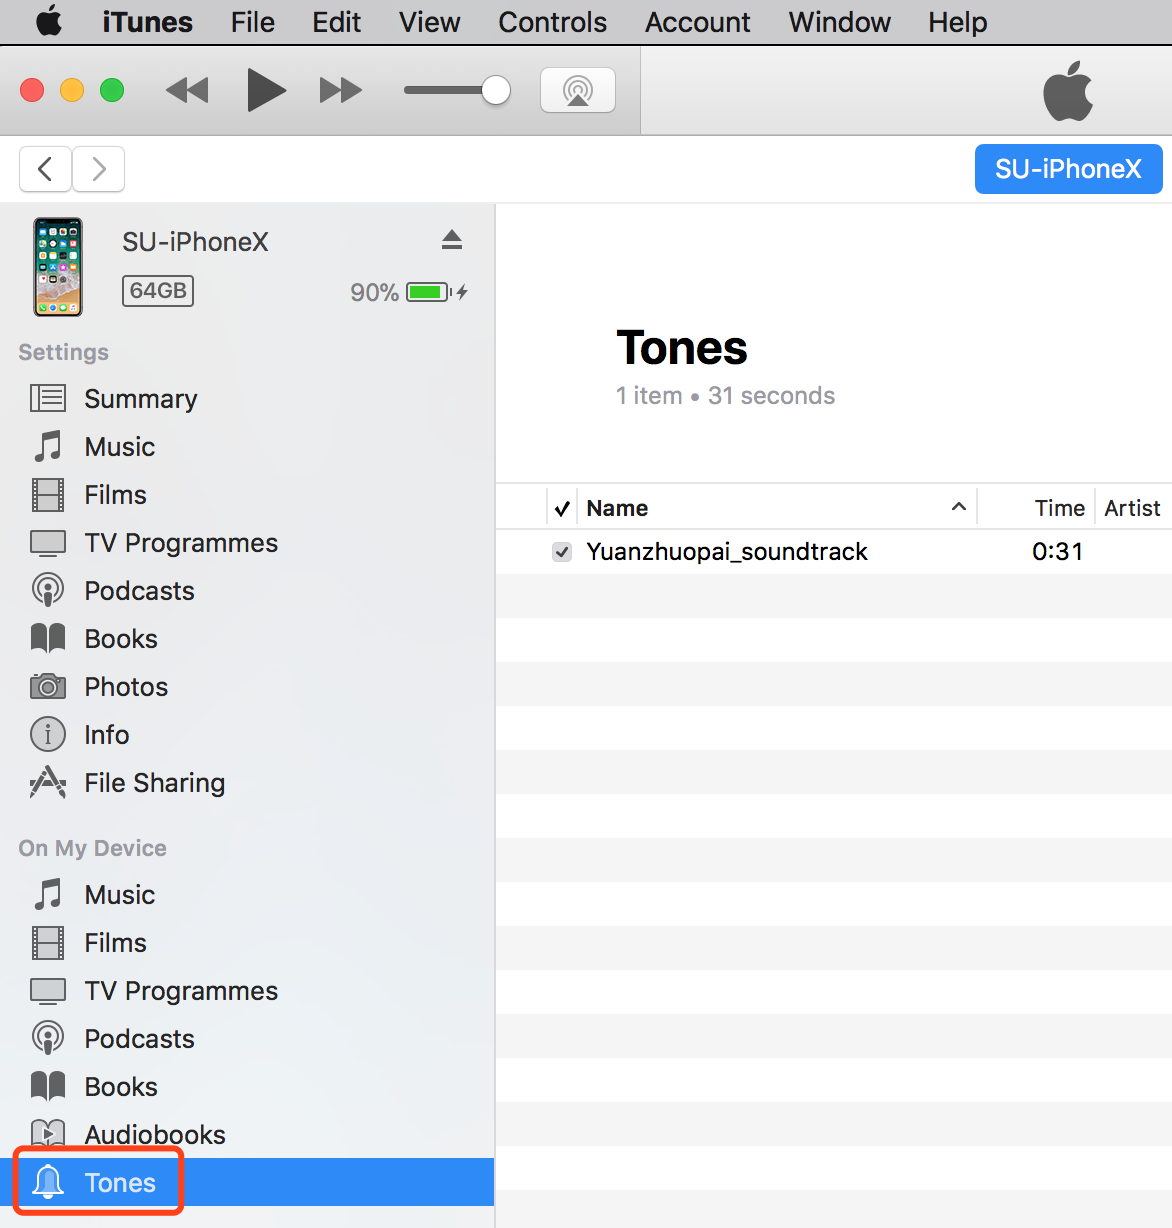
Task: Click the rewind previous track button
Action: tap(187, 91)
